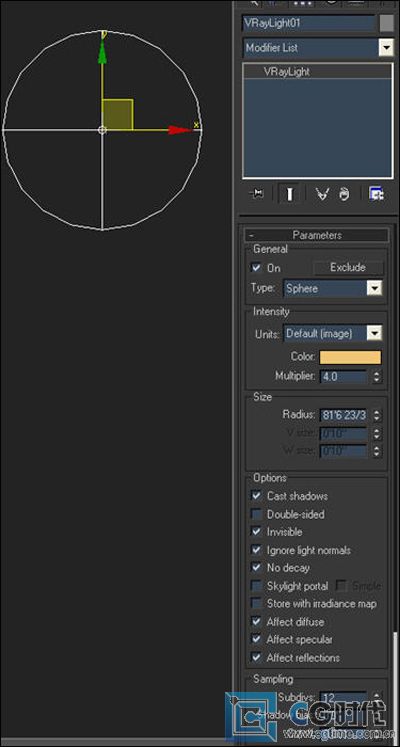Uncheck the Invisible option
This screenshot has width=400, height=747.
click(x=257, y=531)
